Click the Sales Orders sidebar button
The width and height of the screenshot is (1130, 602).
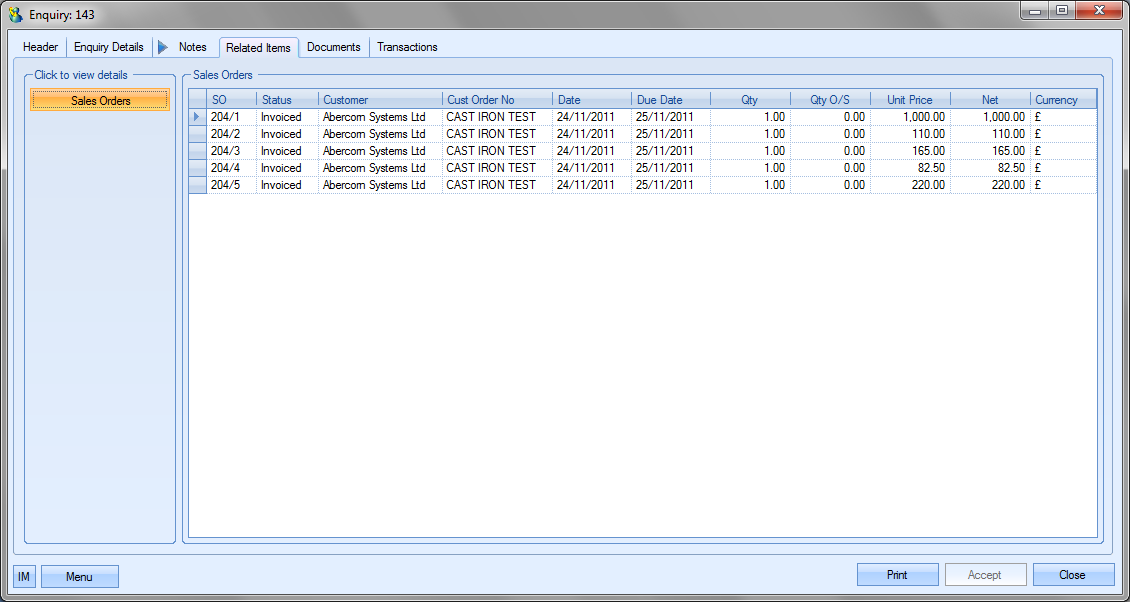(100, 100)
